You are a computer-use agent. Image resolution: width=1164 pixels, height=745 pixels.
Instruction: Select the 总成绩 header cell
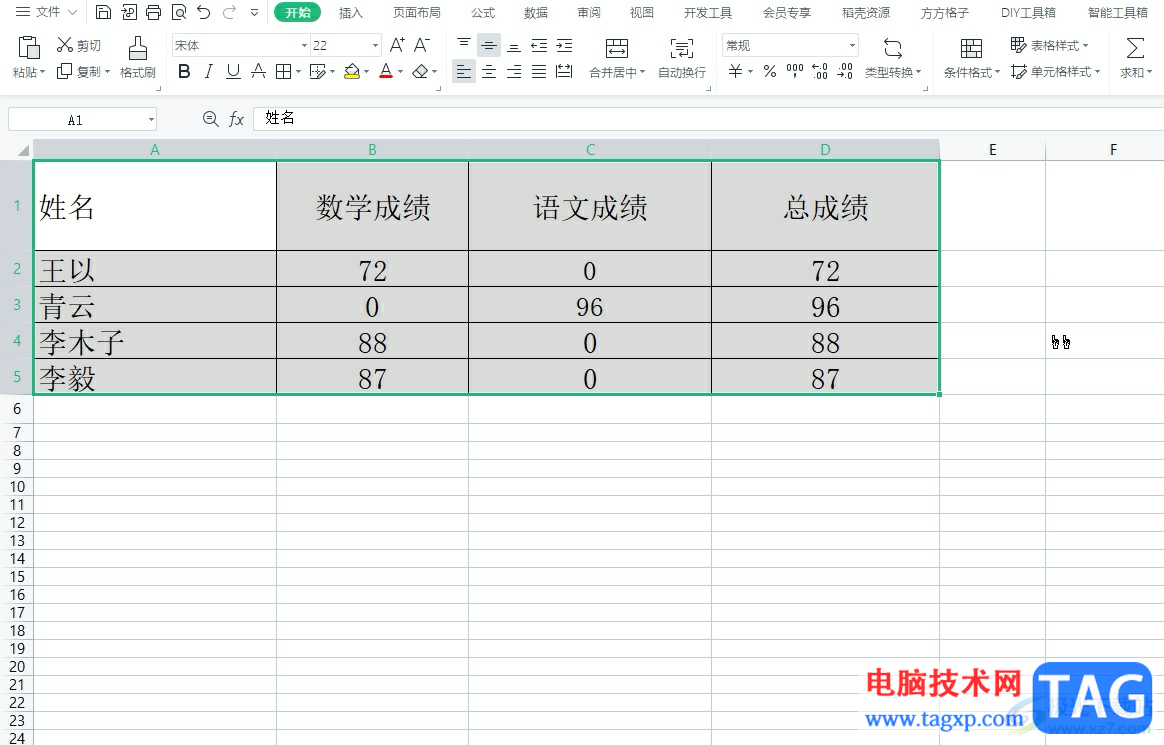coord(825,206)
